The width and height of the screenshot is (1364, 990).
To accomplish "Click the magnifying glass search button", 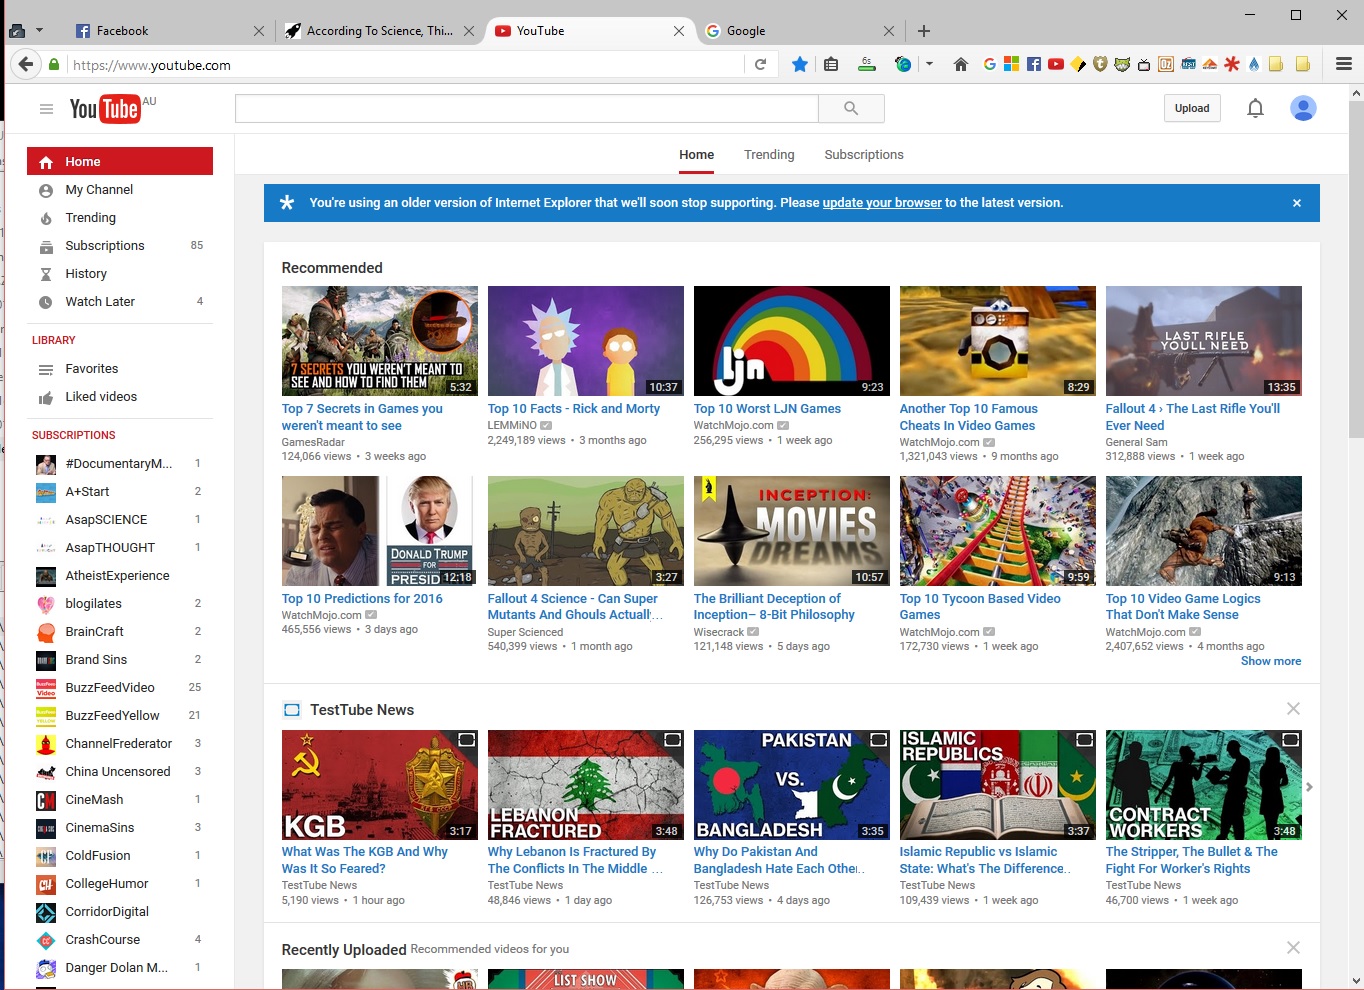I will tap(851, 108).
